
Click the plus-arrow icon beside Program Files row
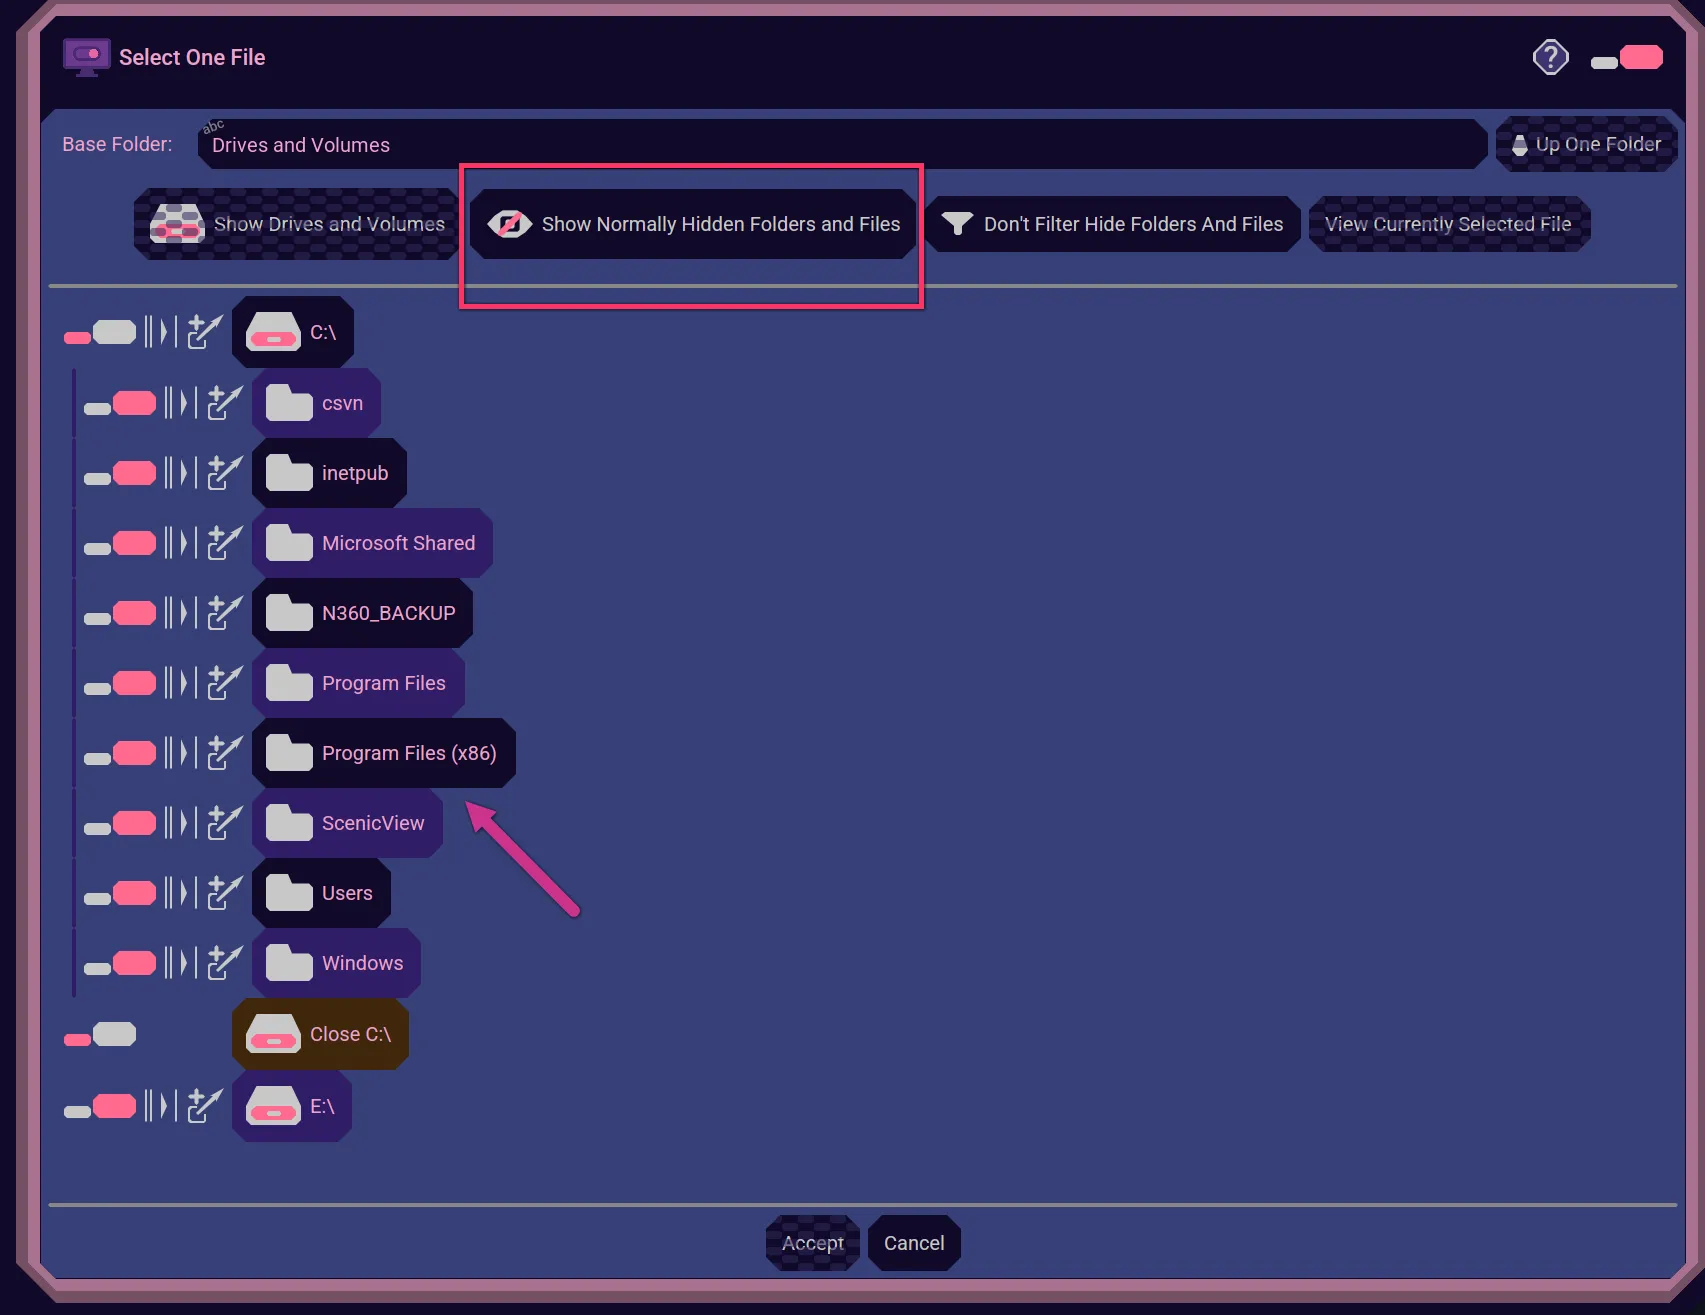(225, 683)
